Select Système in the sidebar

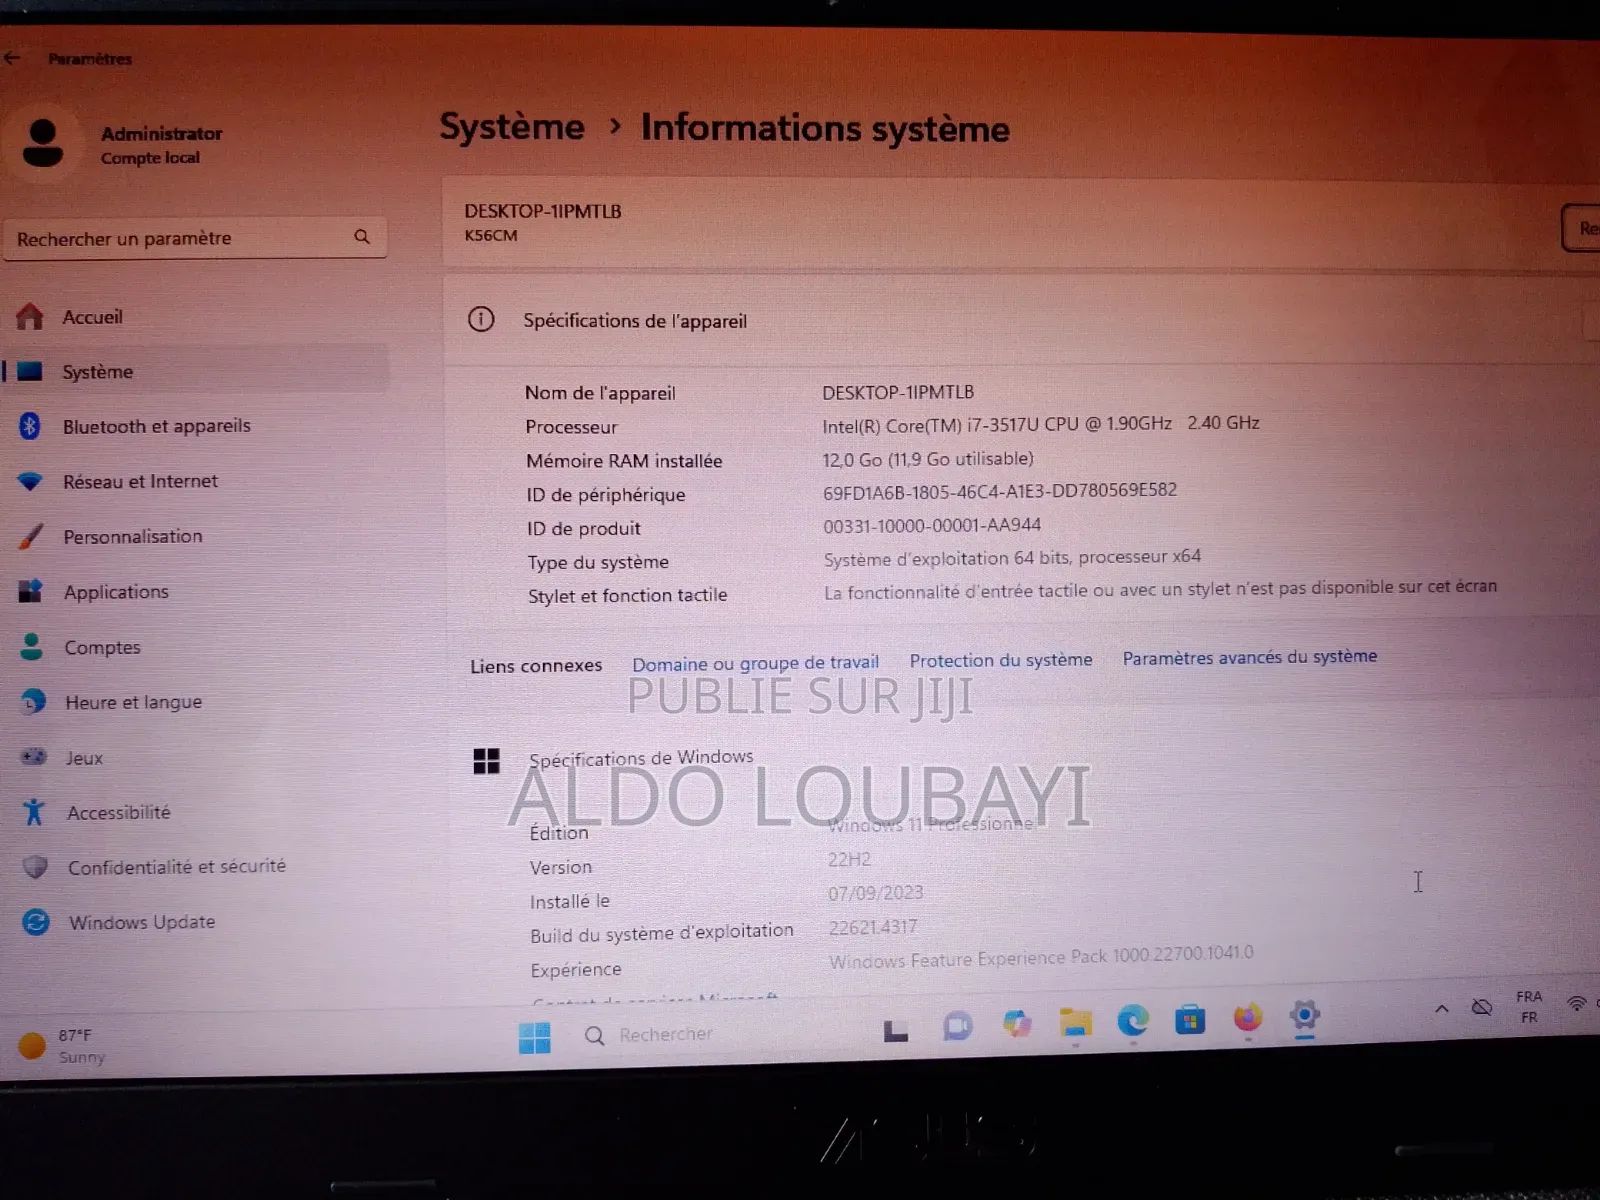[x=196, y=371]
